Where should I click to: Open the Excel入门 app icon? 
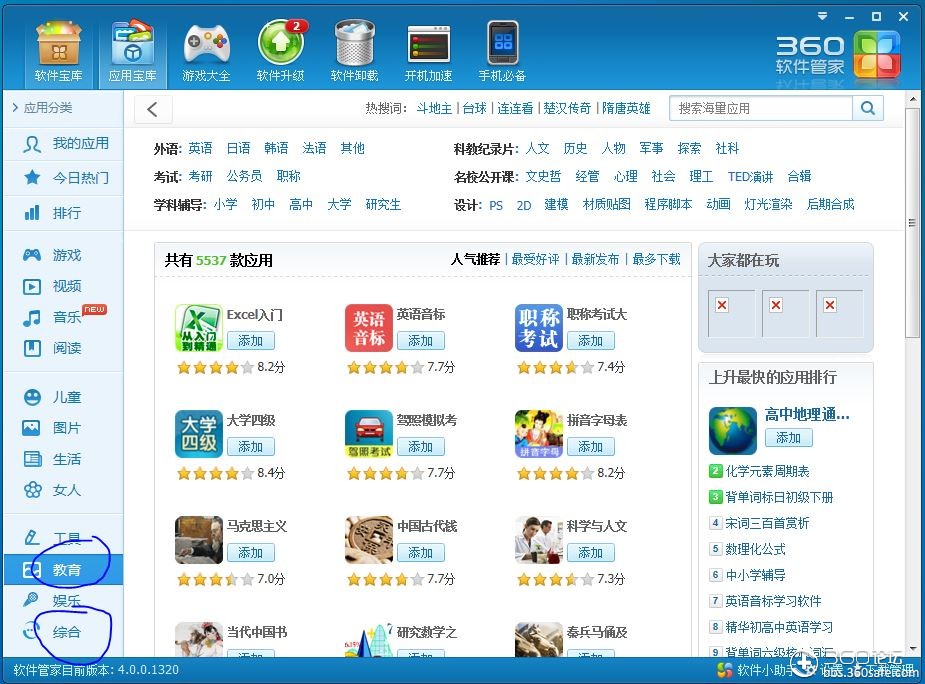pyautogui.click(x=199, y=328)
